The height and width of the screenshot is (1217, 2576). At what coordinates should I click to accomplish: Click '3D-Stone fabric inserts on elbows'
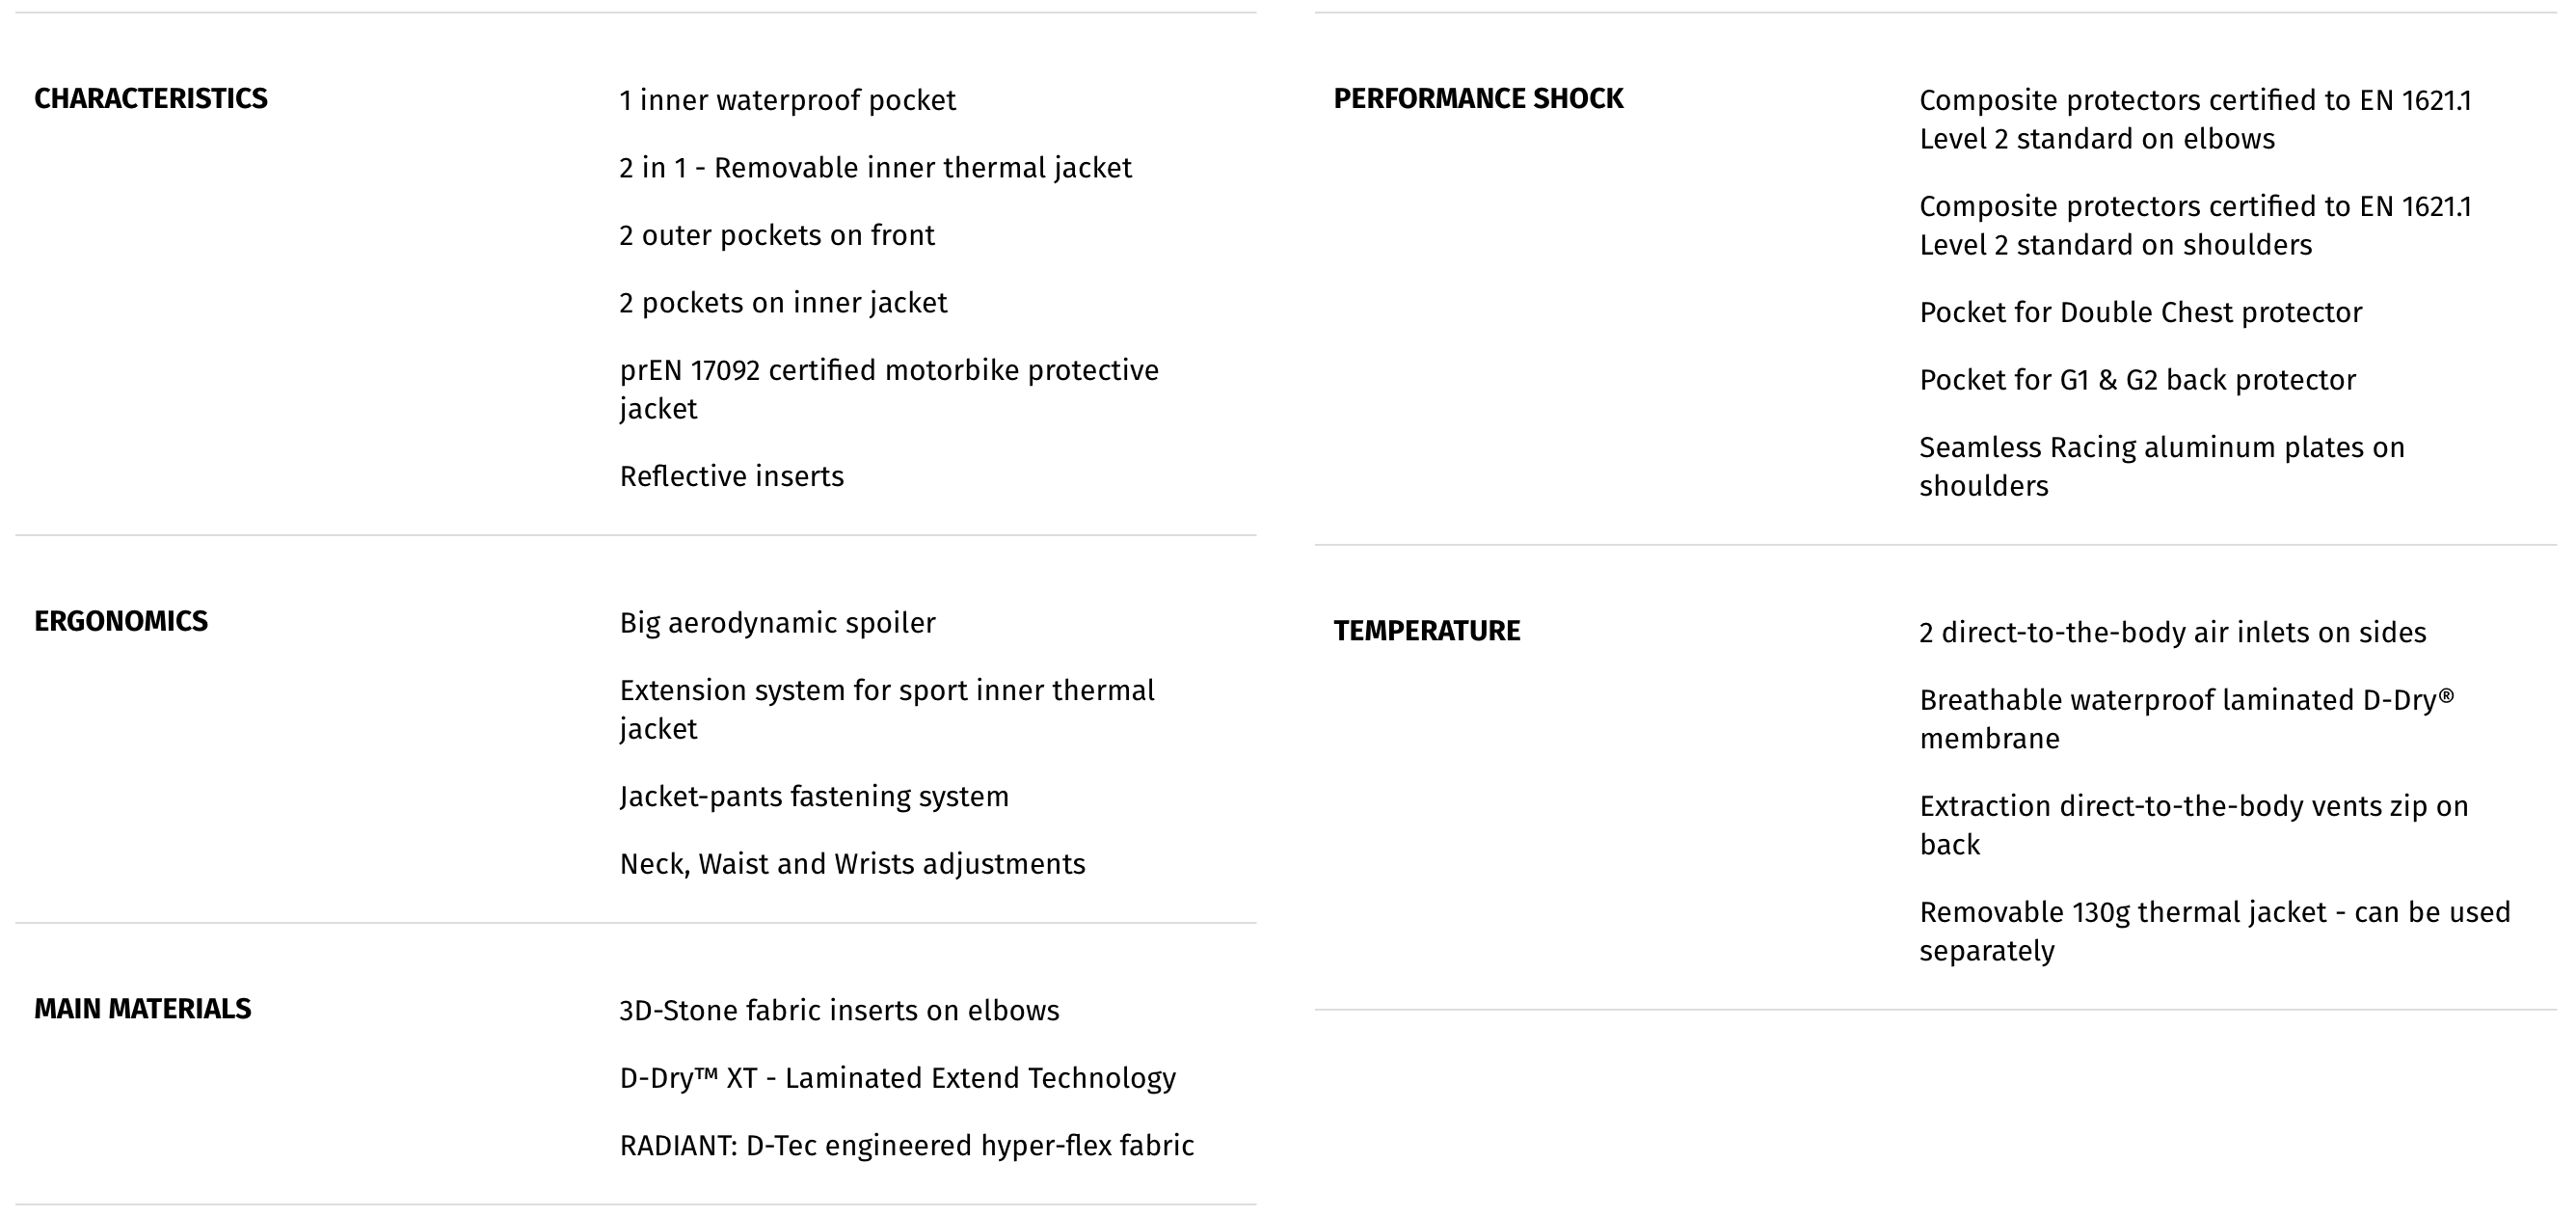click(839, 1011)
